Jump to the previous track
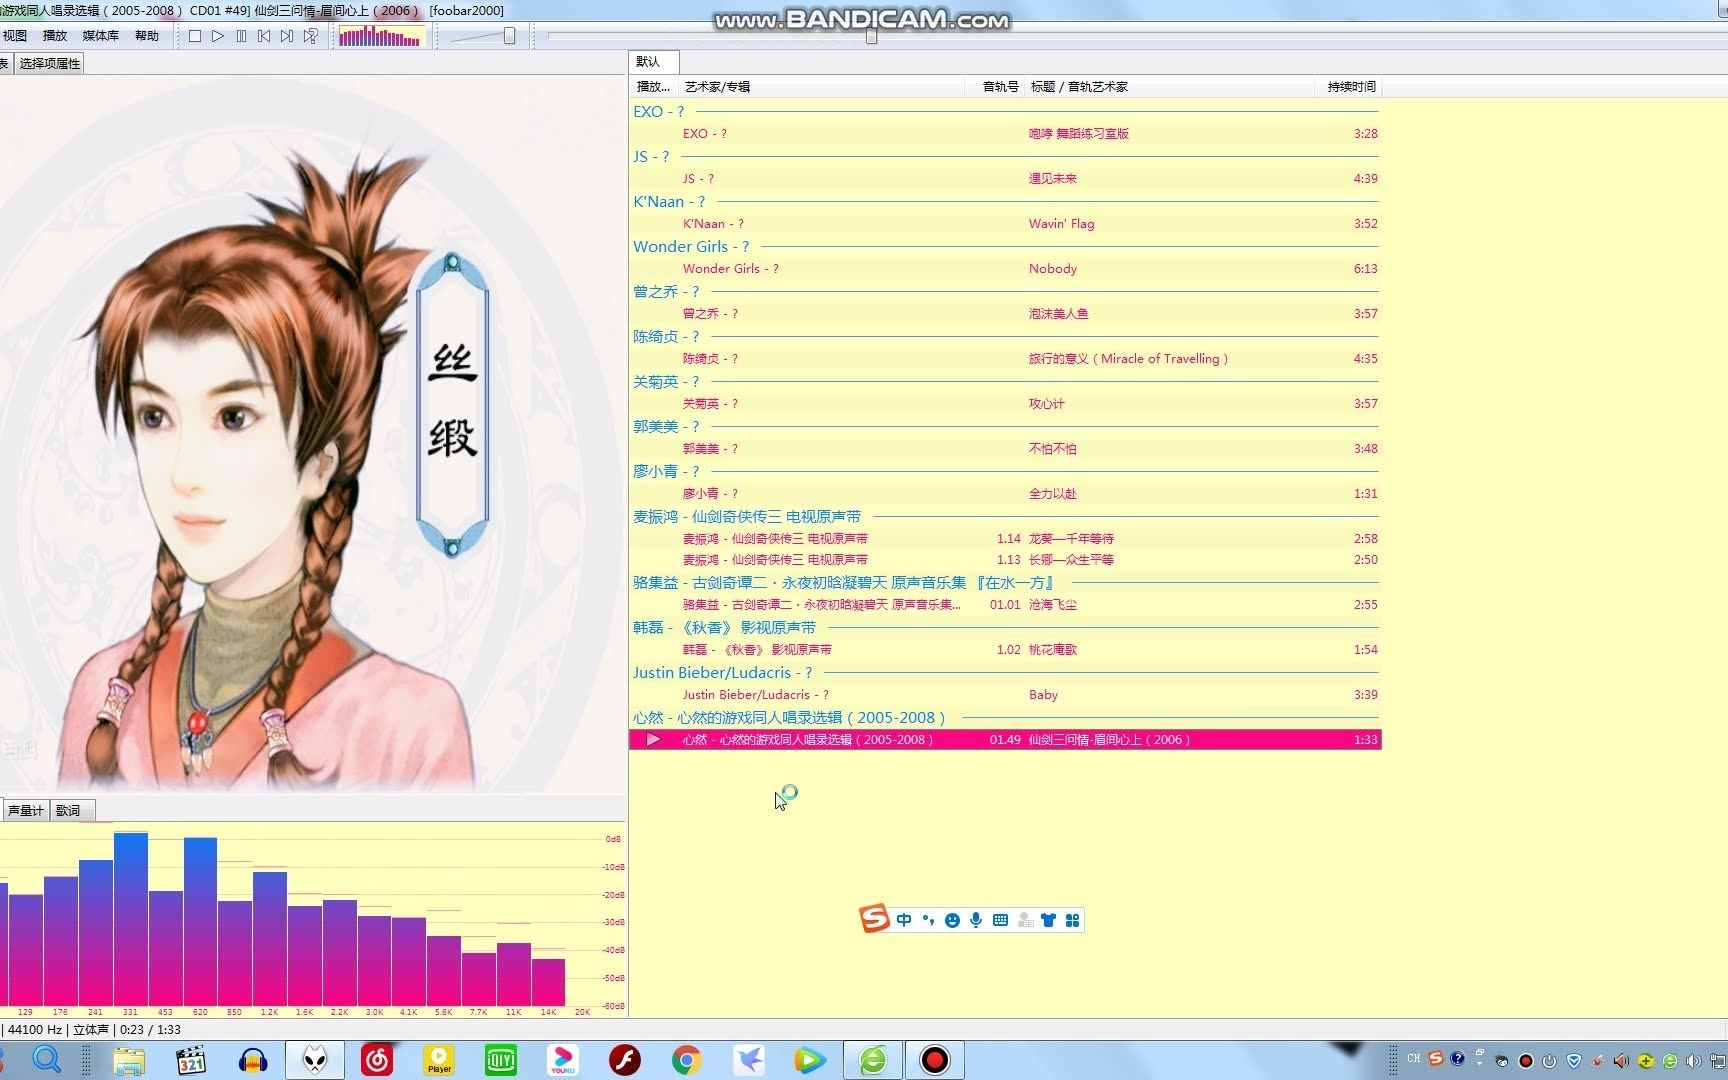 click(264, 36)
